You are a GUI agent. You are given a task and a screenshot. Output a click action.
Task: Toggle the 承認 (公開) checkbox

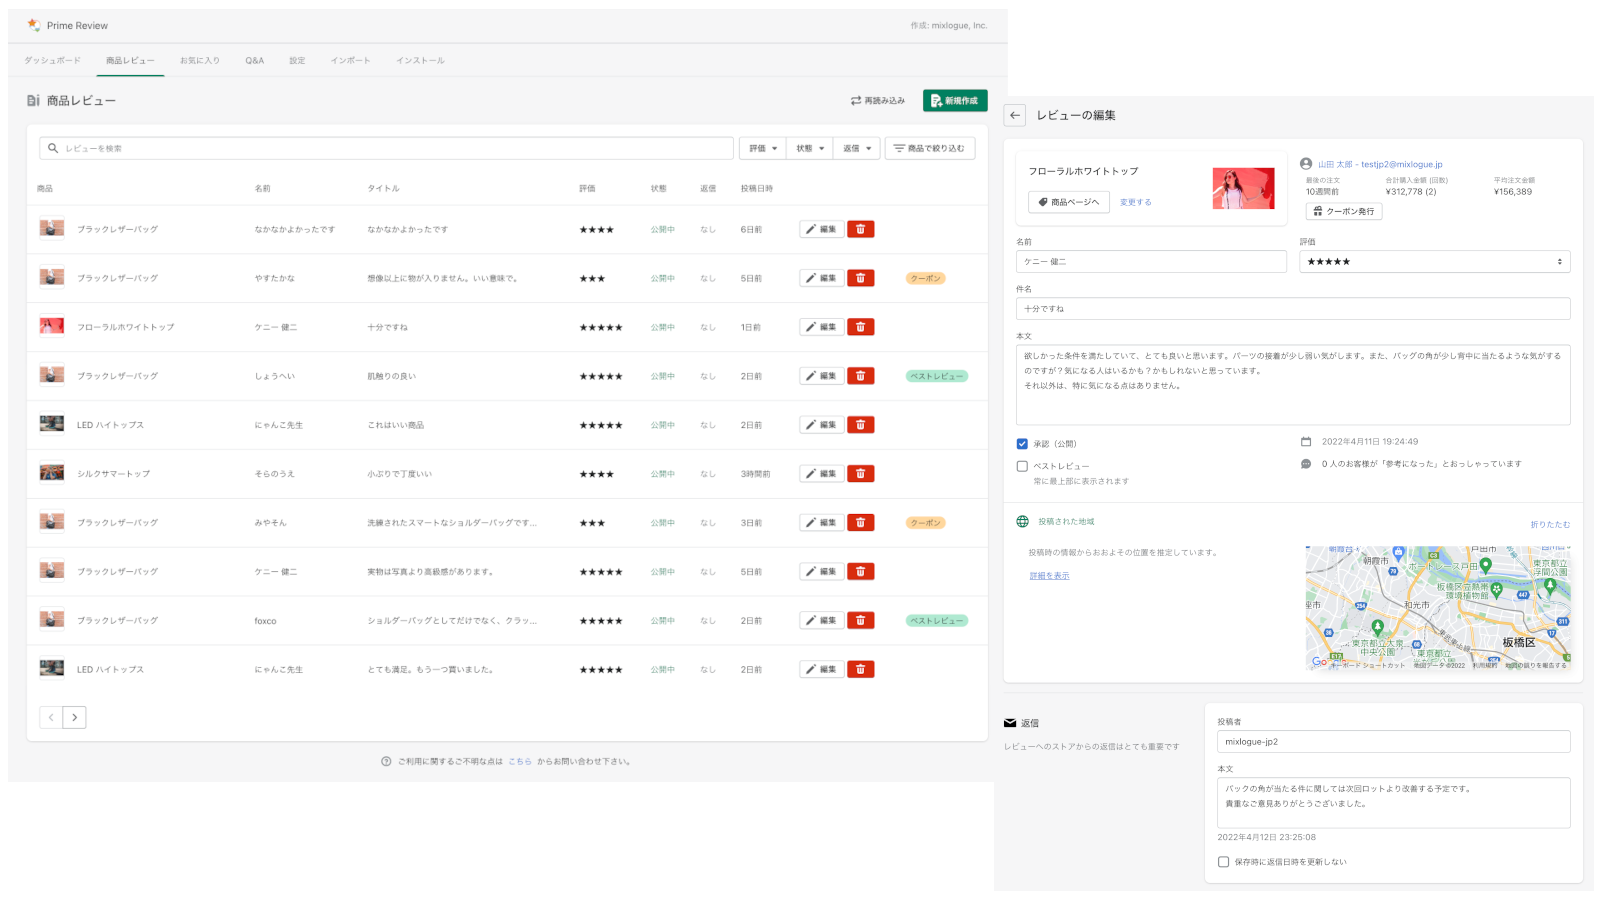[1022, 444]
